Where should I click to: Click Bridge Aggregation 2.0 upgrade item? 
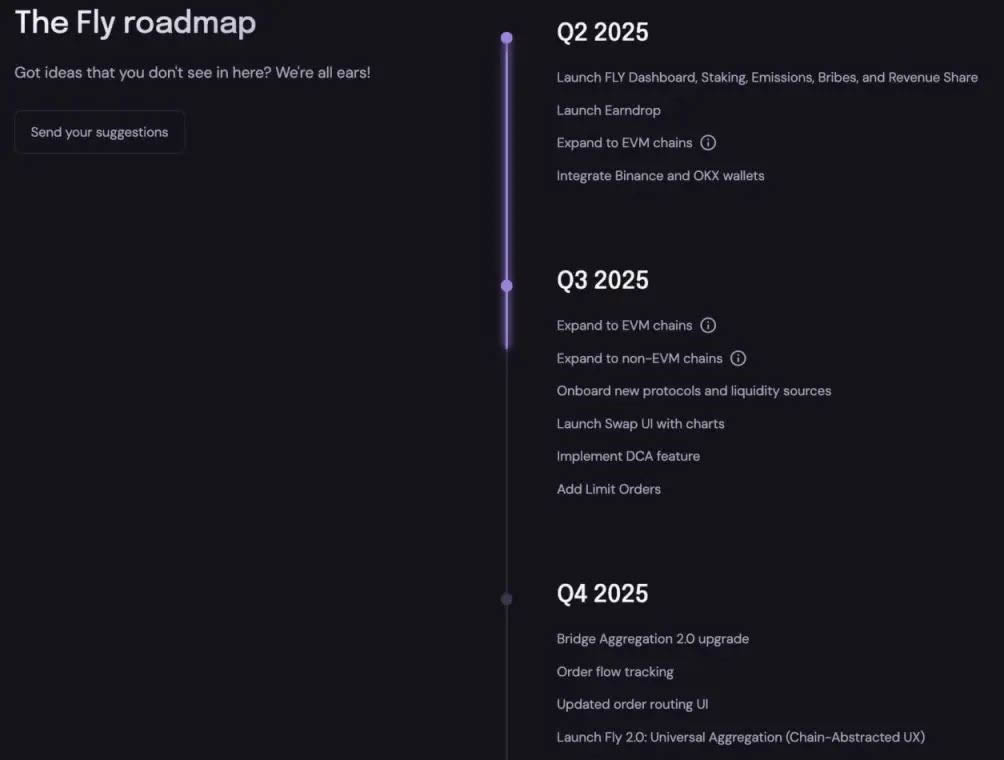pyautogui.click(x=652, y=639)
